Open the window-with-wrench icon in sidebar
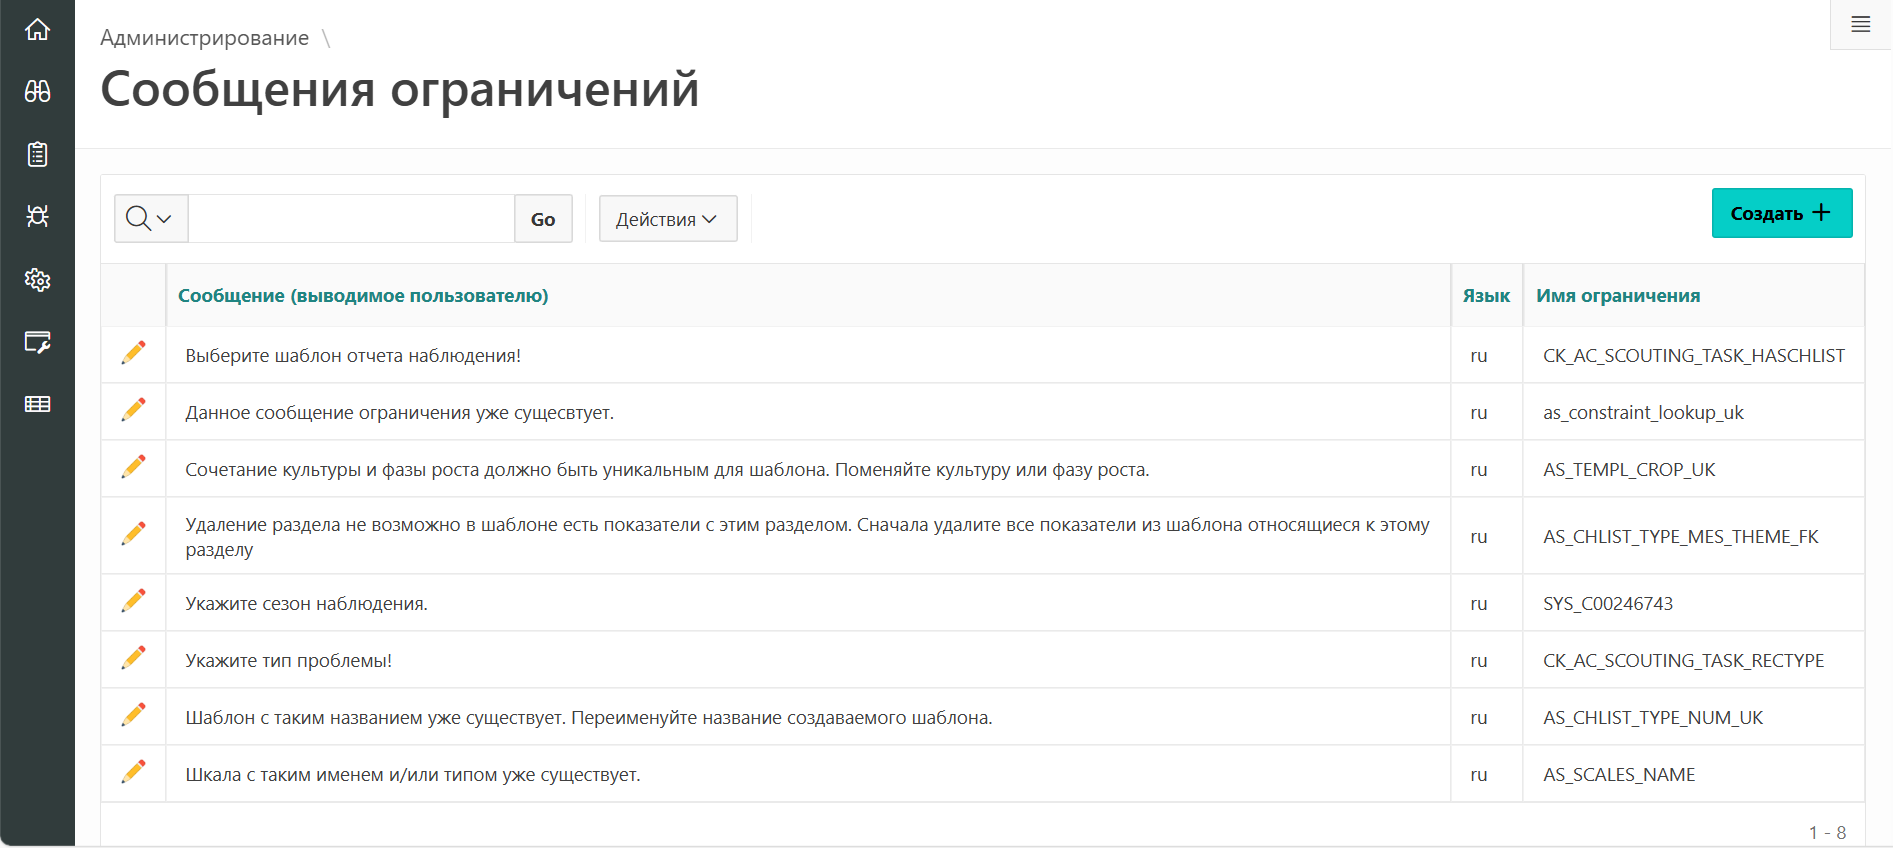 pos(37,342)
